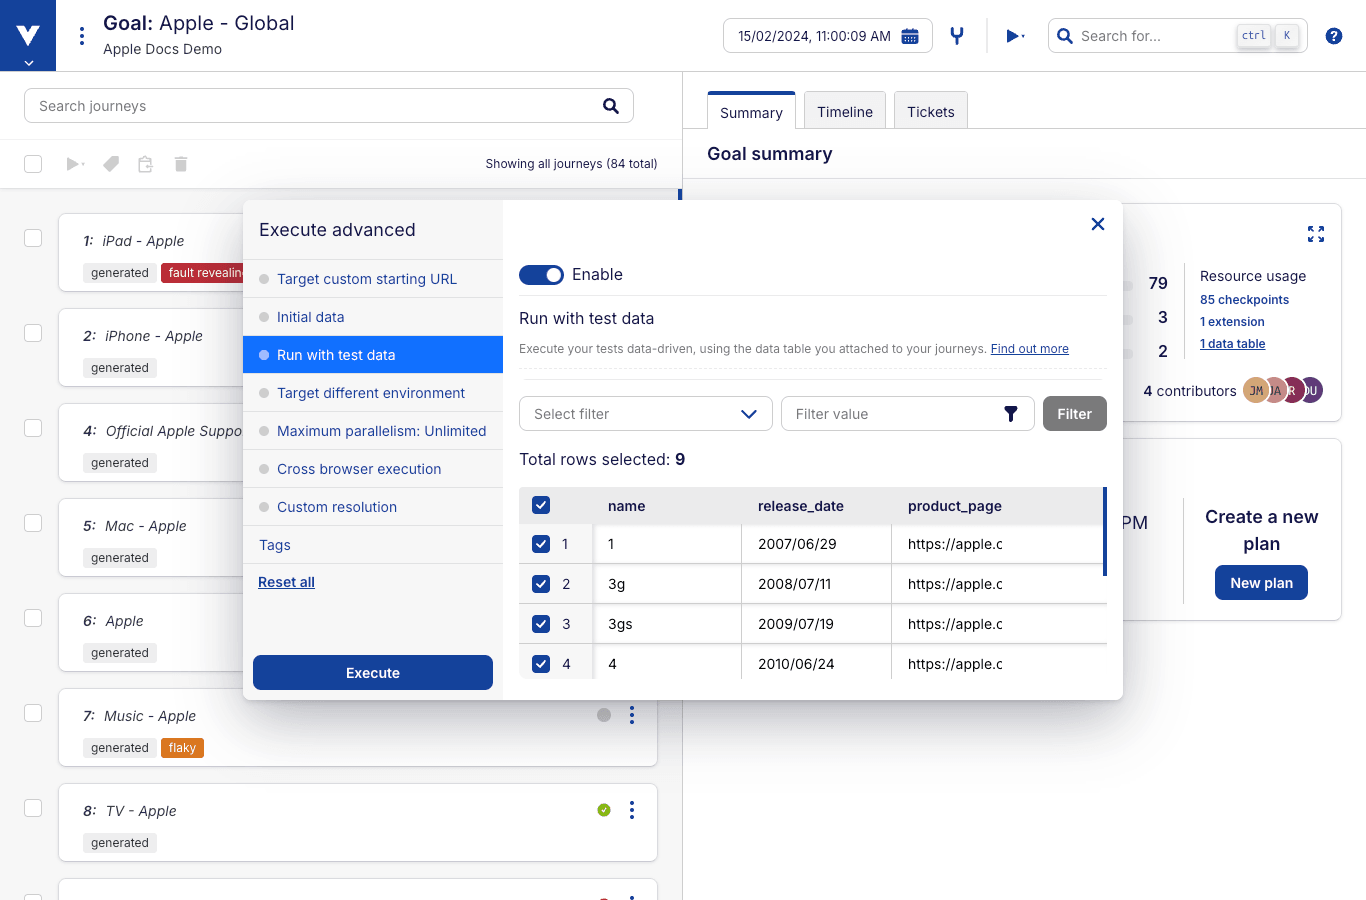
Task: Switch to the Timeline tab
Action: pyautogui.click(x=844, y=111)
